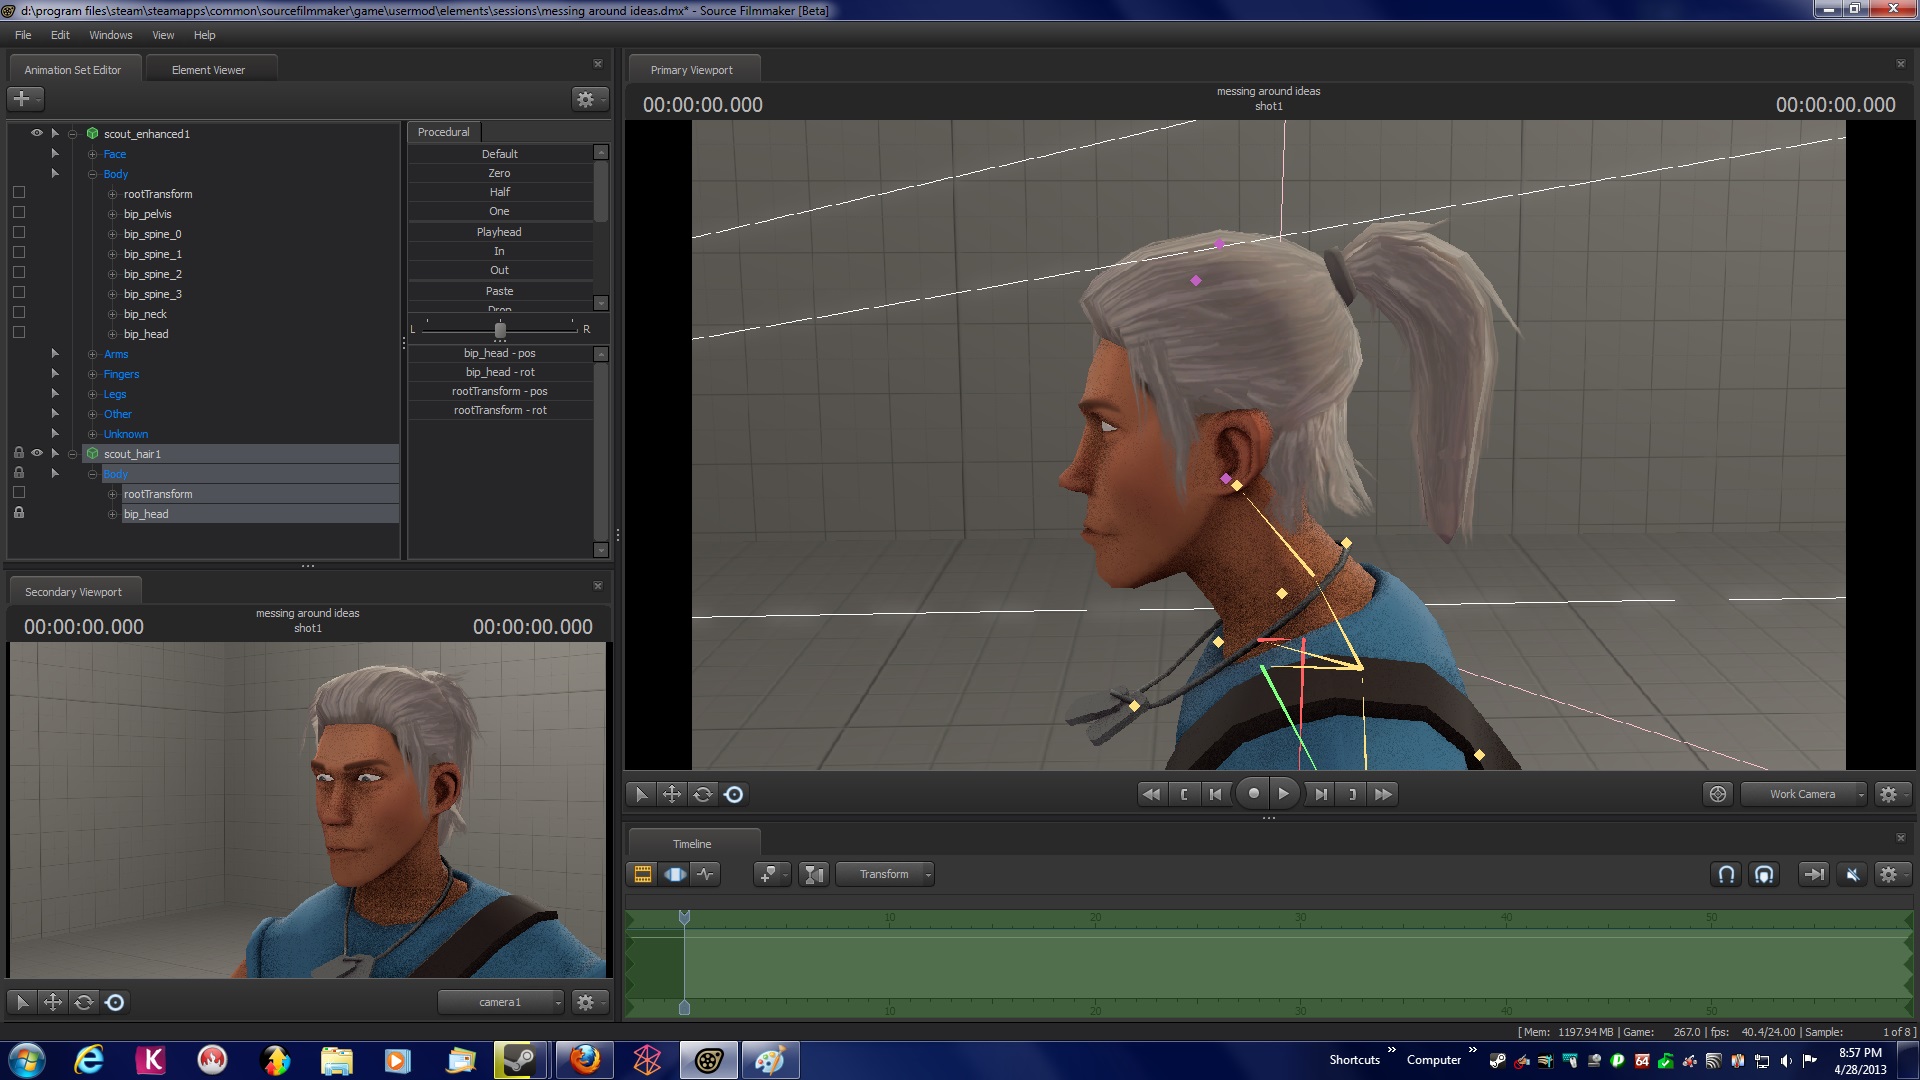Image resolution: width=1920 pixels, height=1080 pixels.
Task: Click the Playhead preset button
Action: tap(499, 232)
